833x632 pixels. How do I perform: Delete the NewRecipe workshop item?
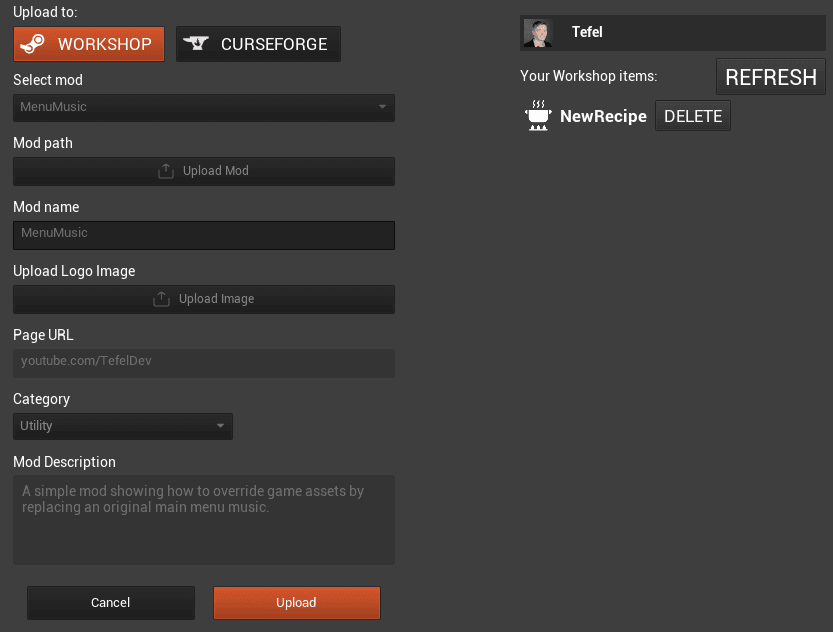693,116
